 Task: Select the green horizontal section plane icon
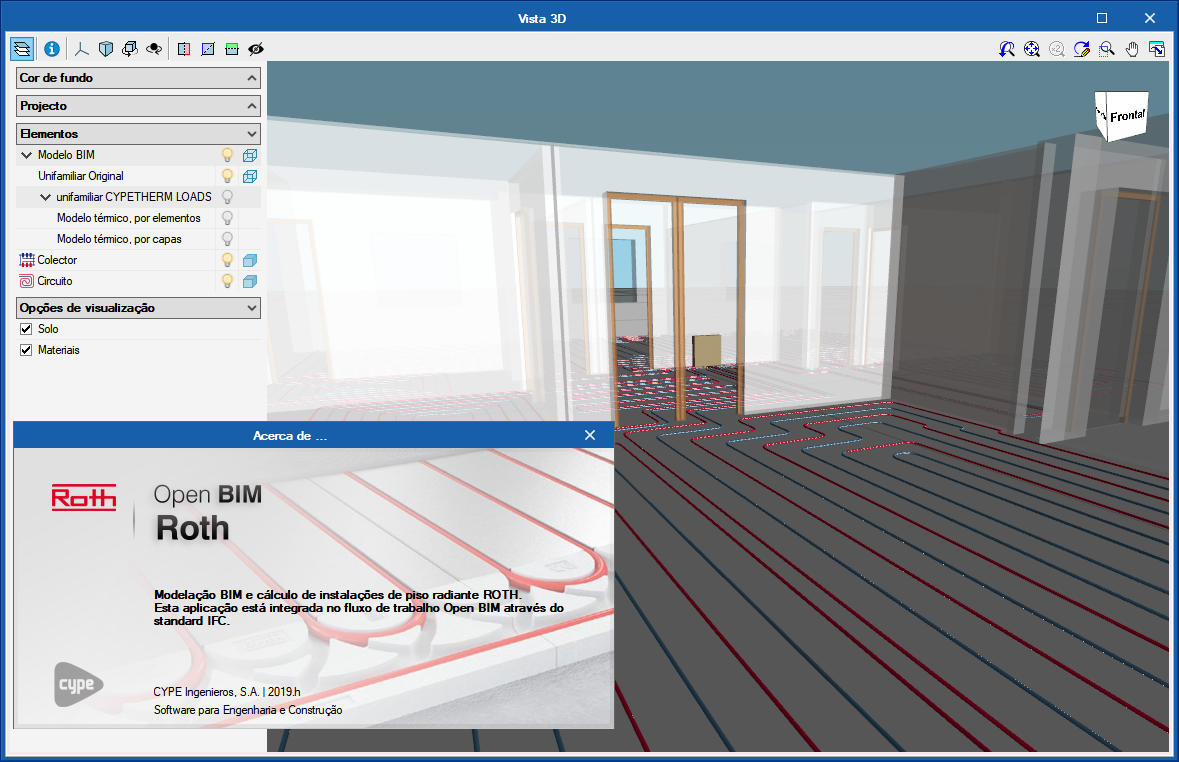pyautogui.click(x=232, y=49)
